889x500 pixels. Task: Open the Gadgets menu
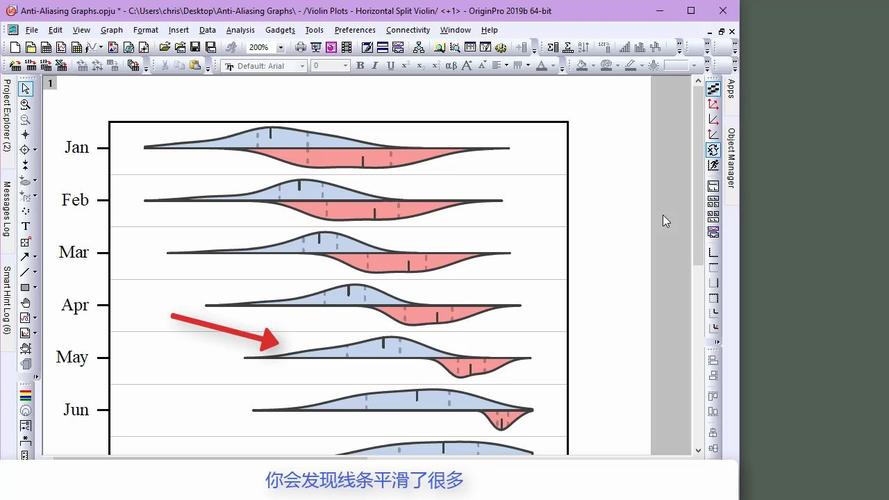[280, 30]
